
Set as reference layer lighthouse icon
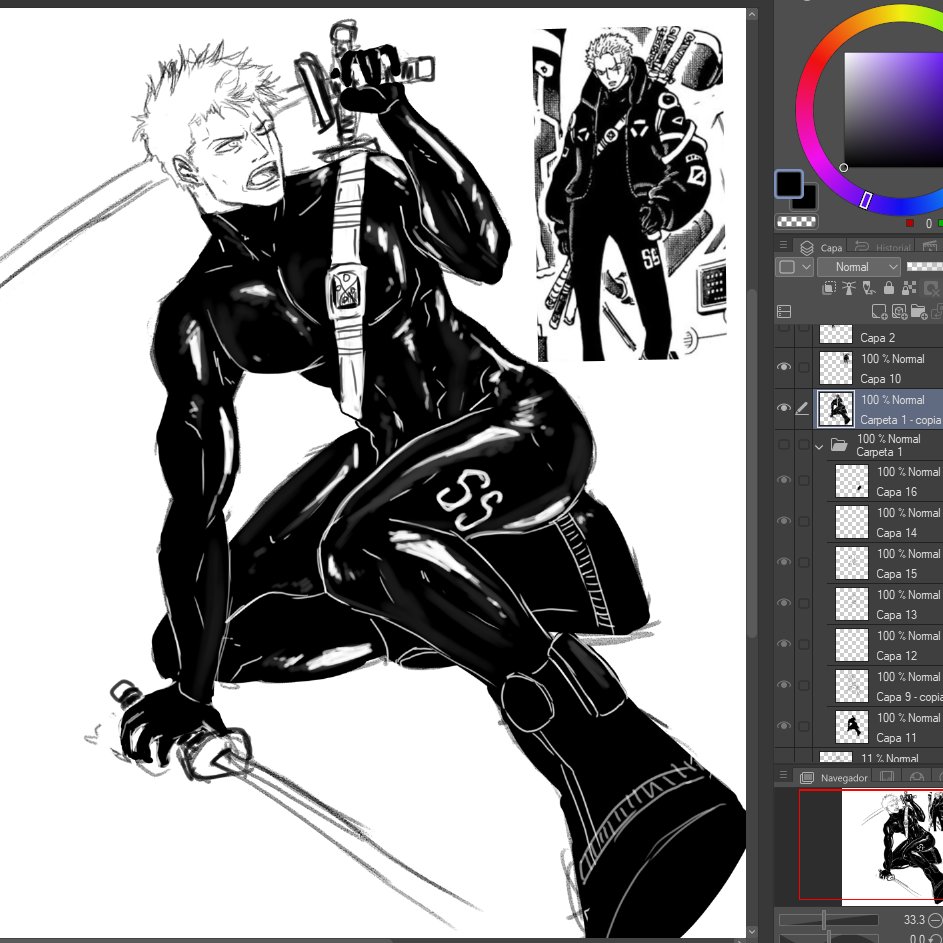[x=849, y=288]
